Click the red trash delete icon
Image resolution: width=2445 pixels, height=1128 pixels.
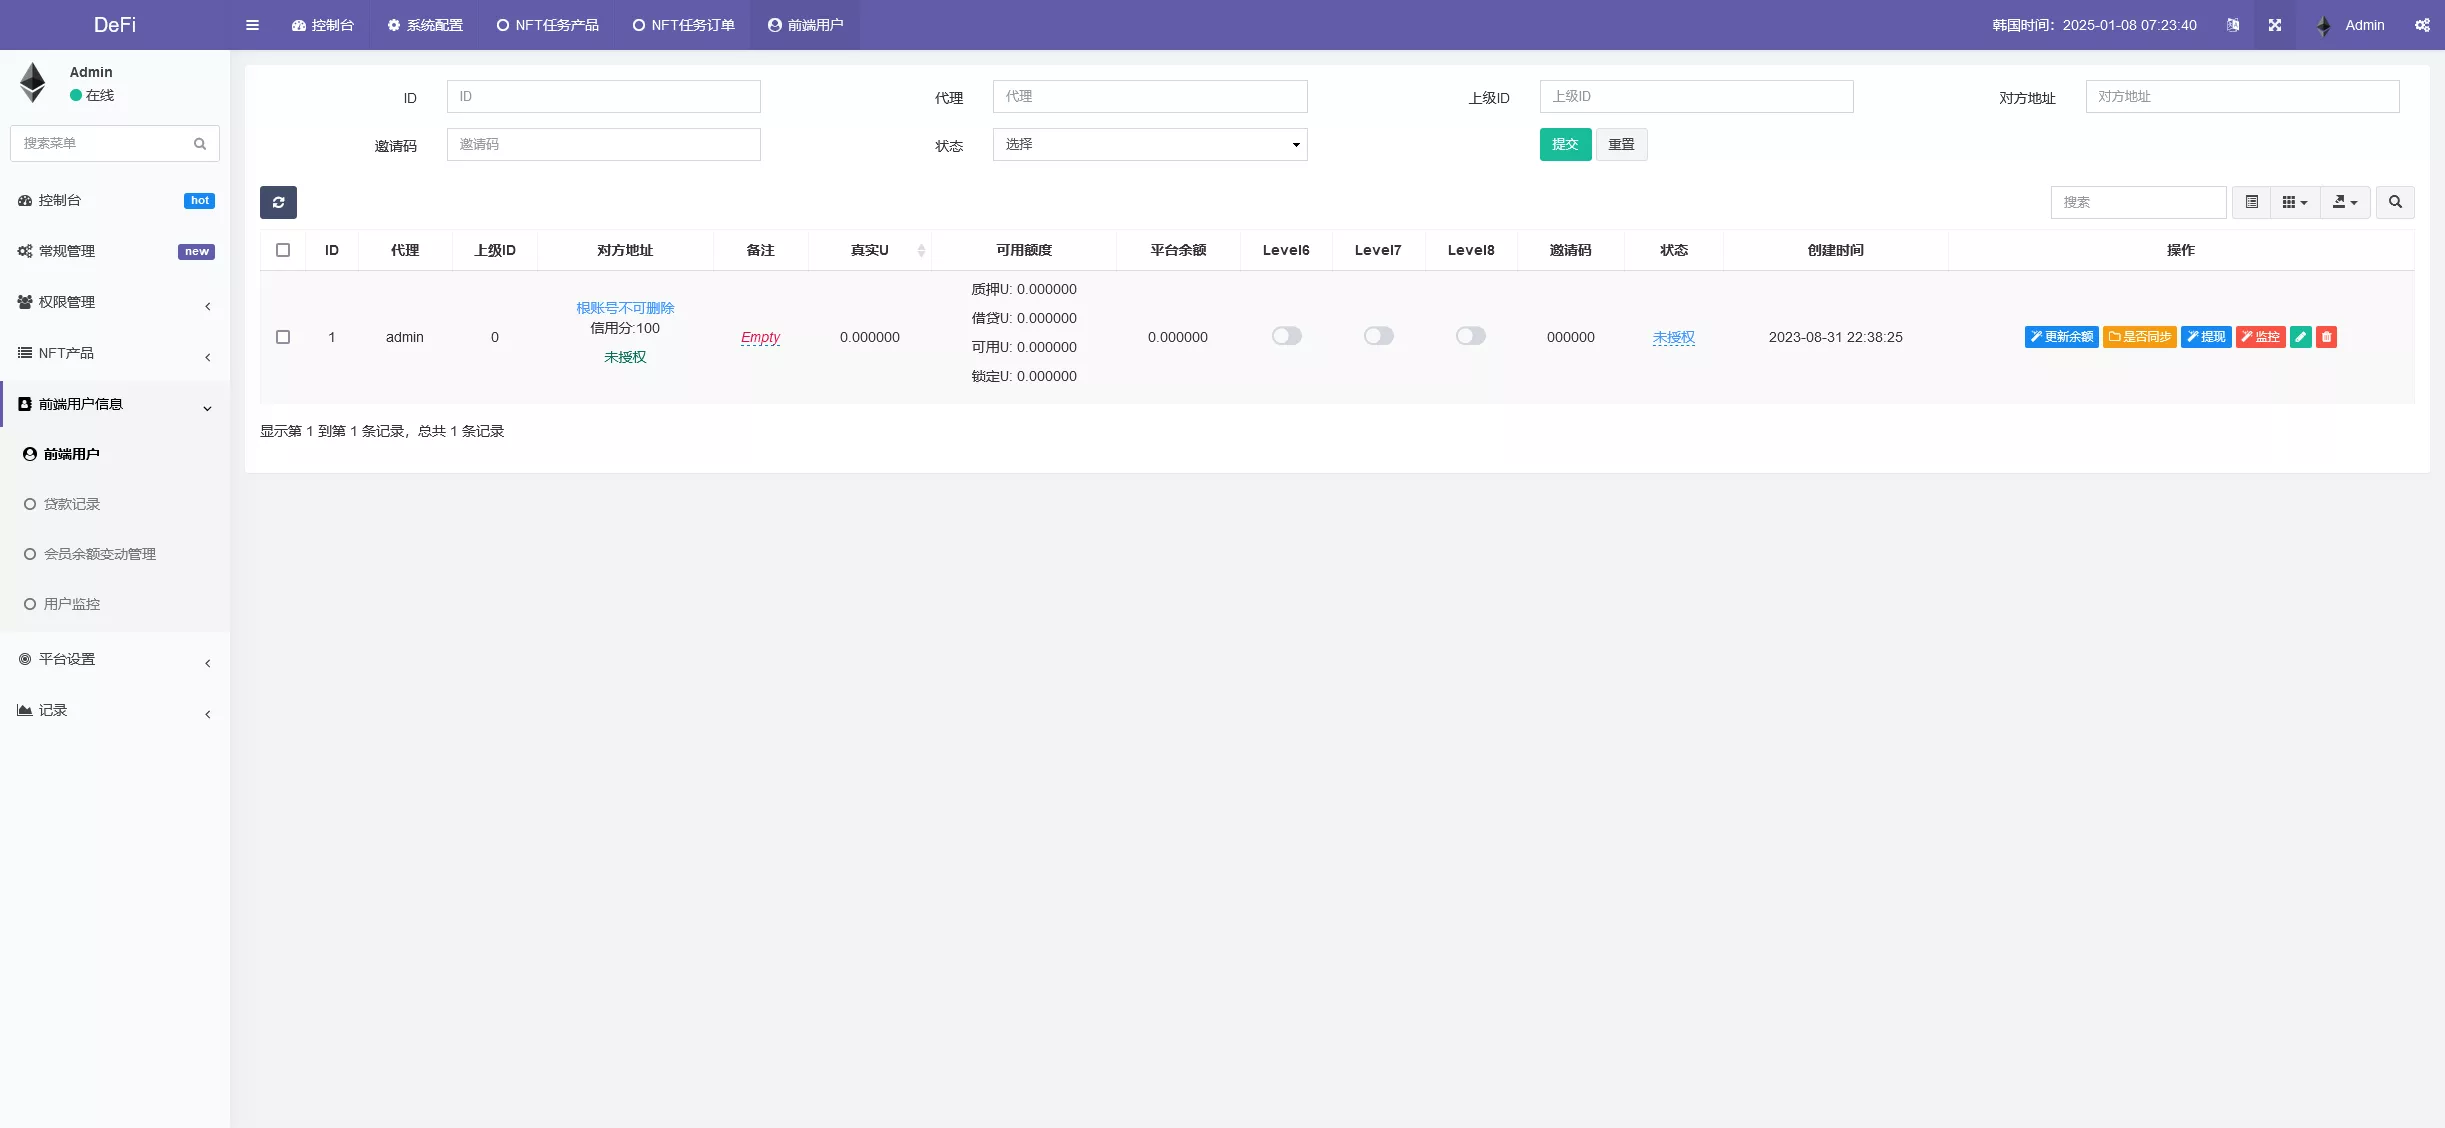click(2326, 337)
